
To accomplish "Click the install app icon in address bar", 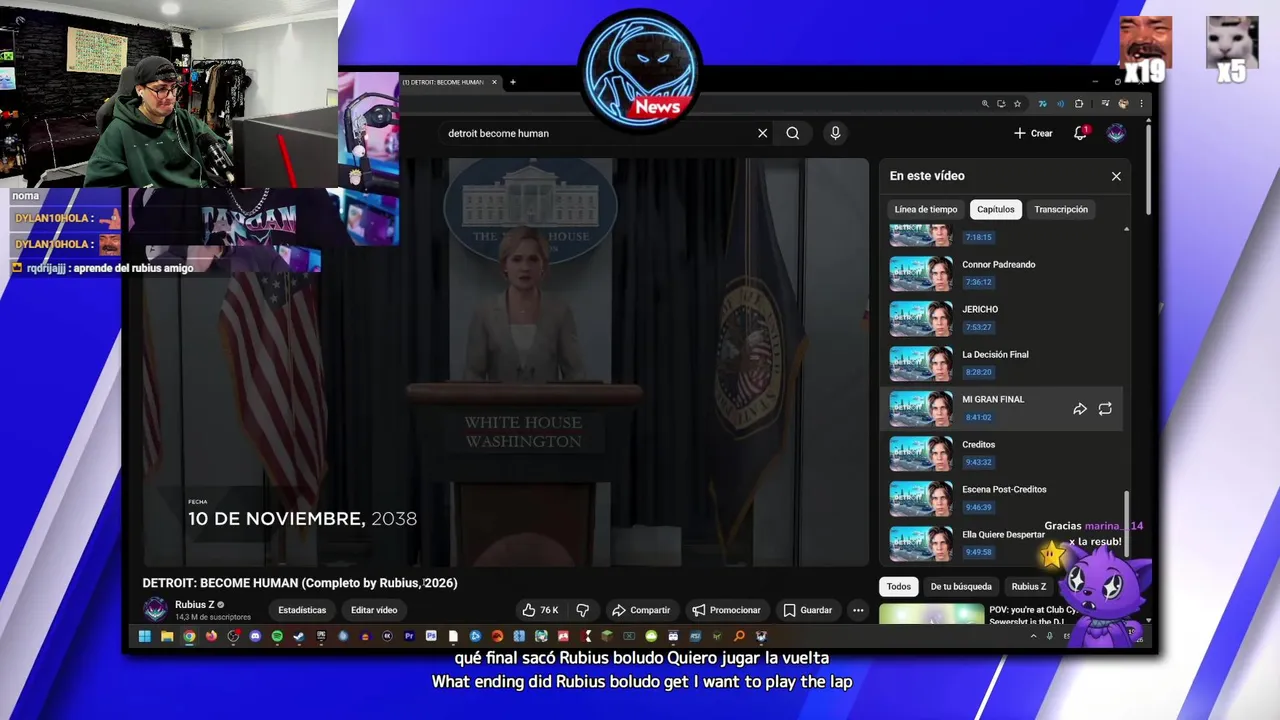I will coord(1001,104).
